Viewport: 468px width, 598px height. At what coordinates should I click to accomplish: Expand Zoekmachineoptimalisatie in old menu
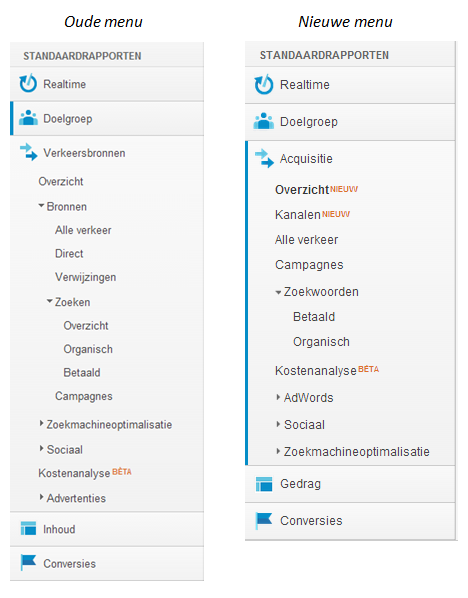pos(41,423)
